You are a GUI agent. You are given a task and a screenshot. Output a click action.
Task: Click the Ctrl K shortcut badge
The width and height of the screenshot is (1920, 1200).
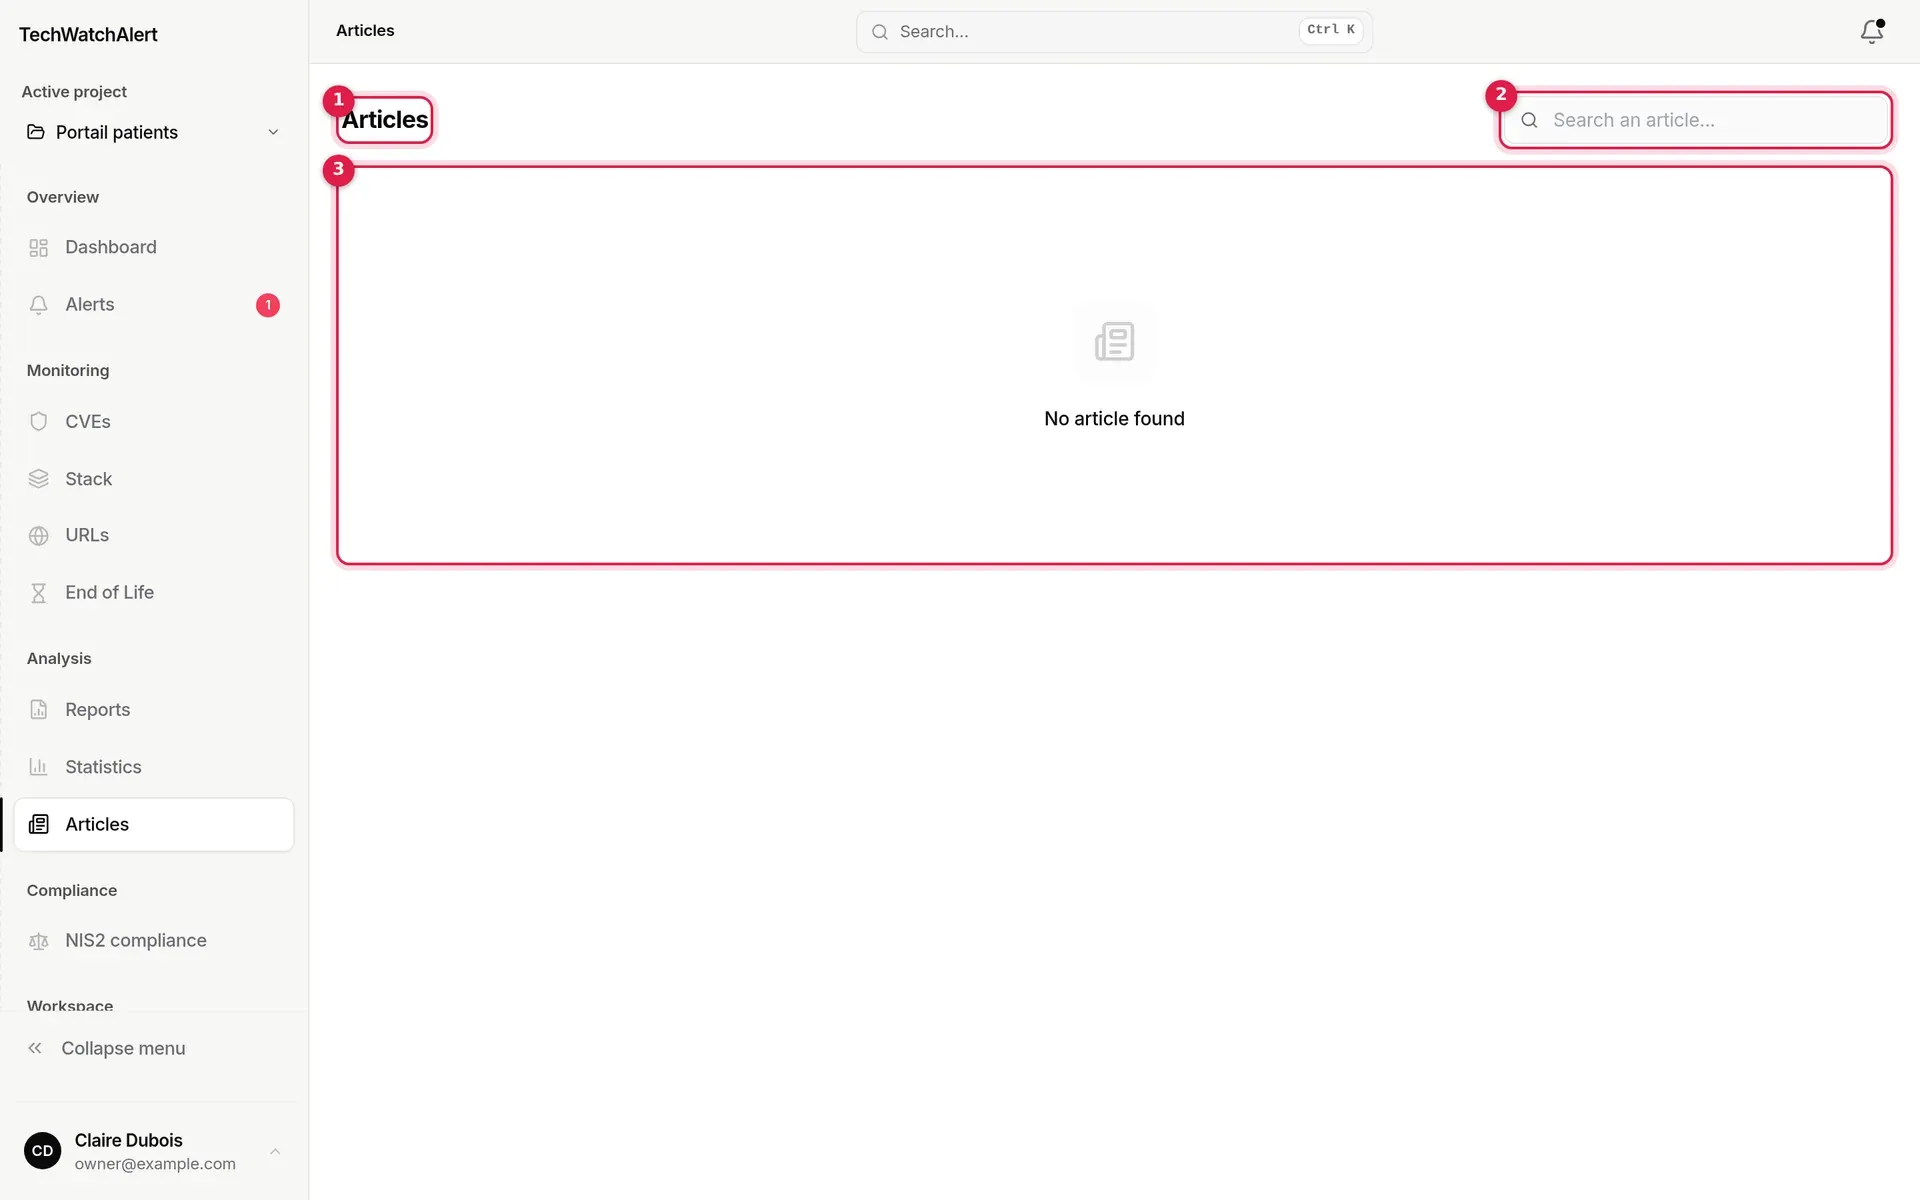[x=1331, y=30]
